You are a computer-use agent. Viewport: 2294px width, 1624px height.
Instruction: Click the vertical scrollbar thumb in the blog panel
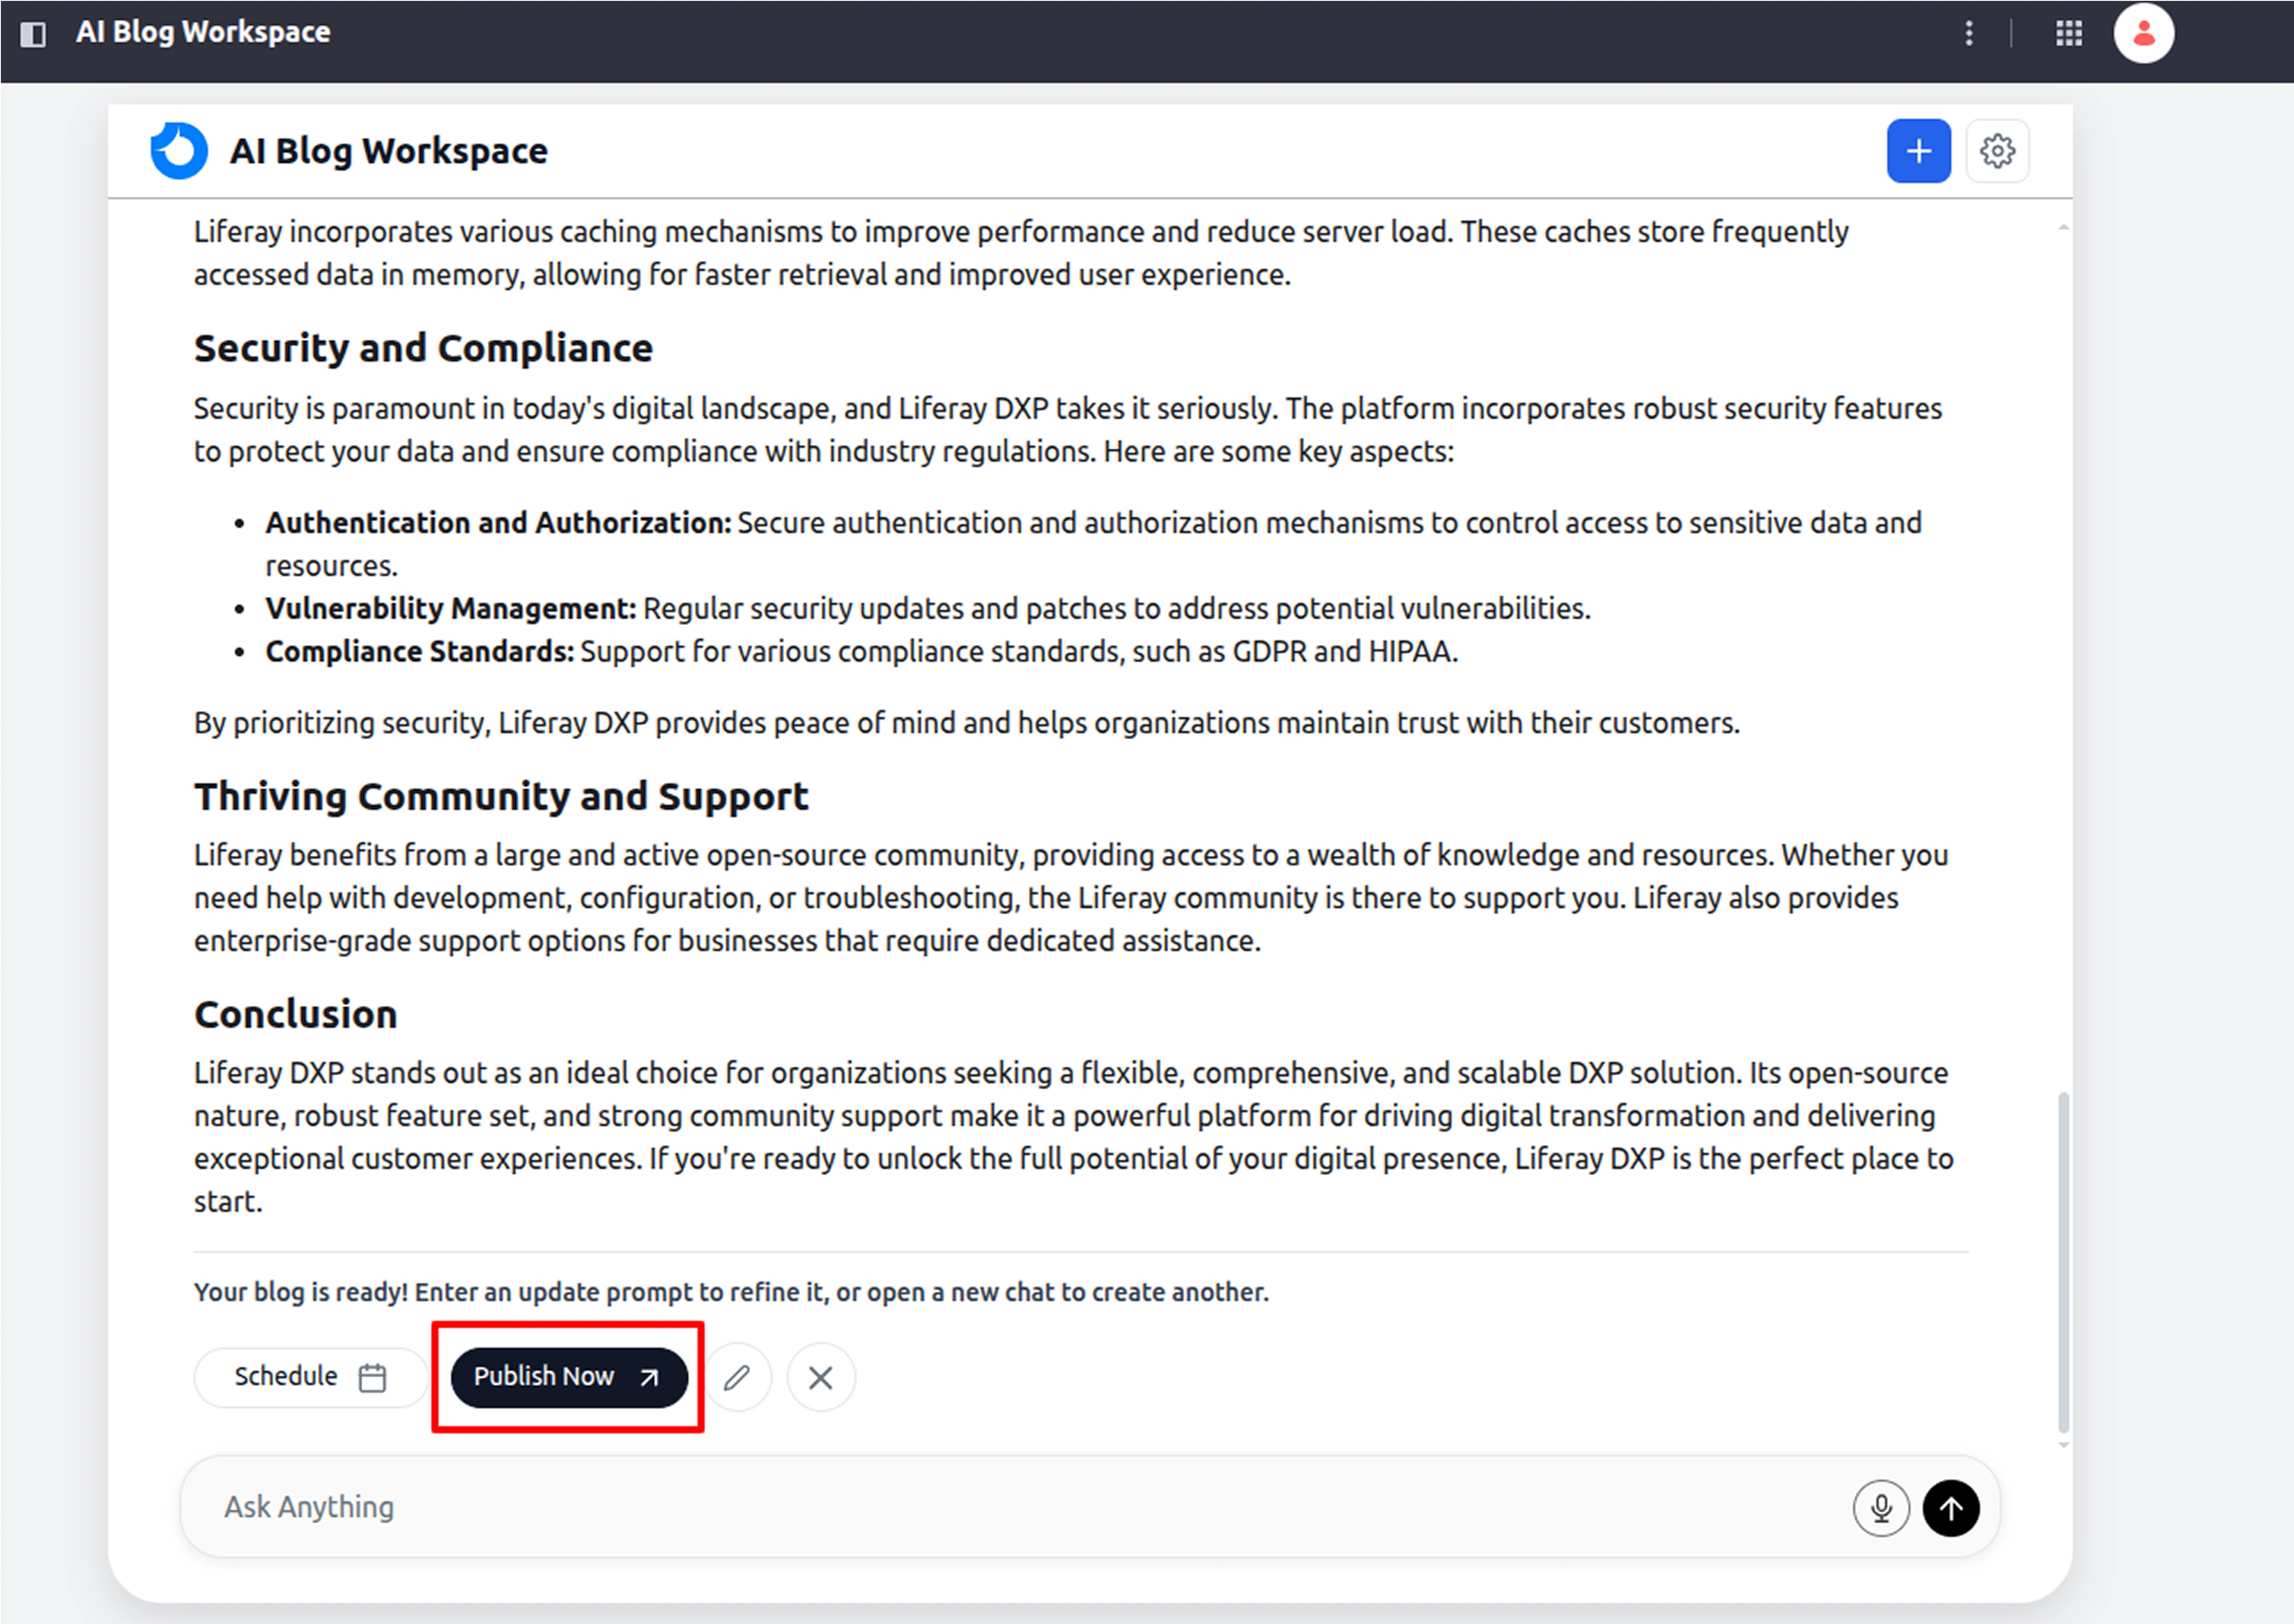[x=2063, y=1262]
